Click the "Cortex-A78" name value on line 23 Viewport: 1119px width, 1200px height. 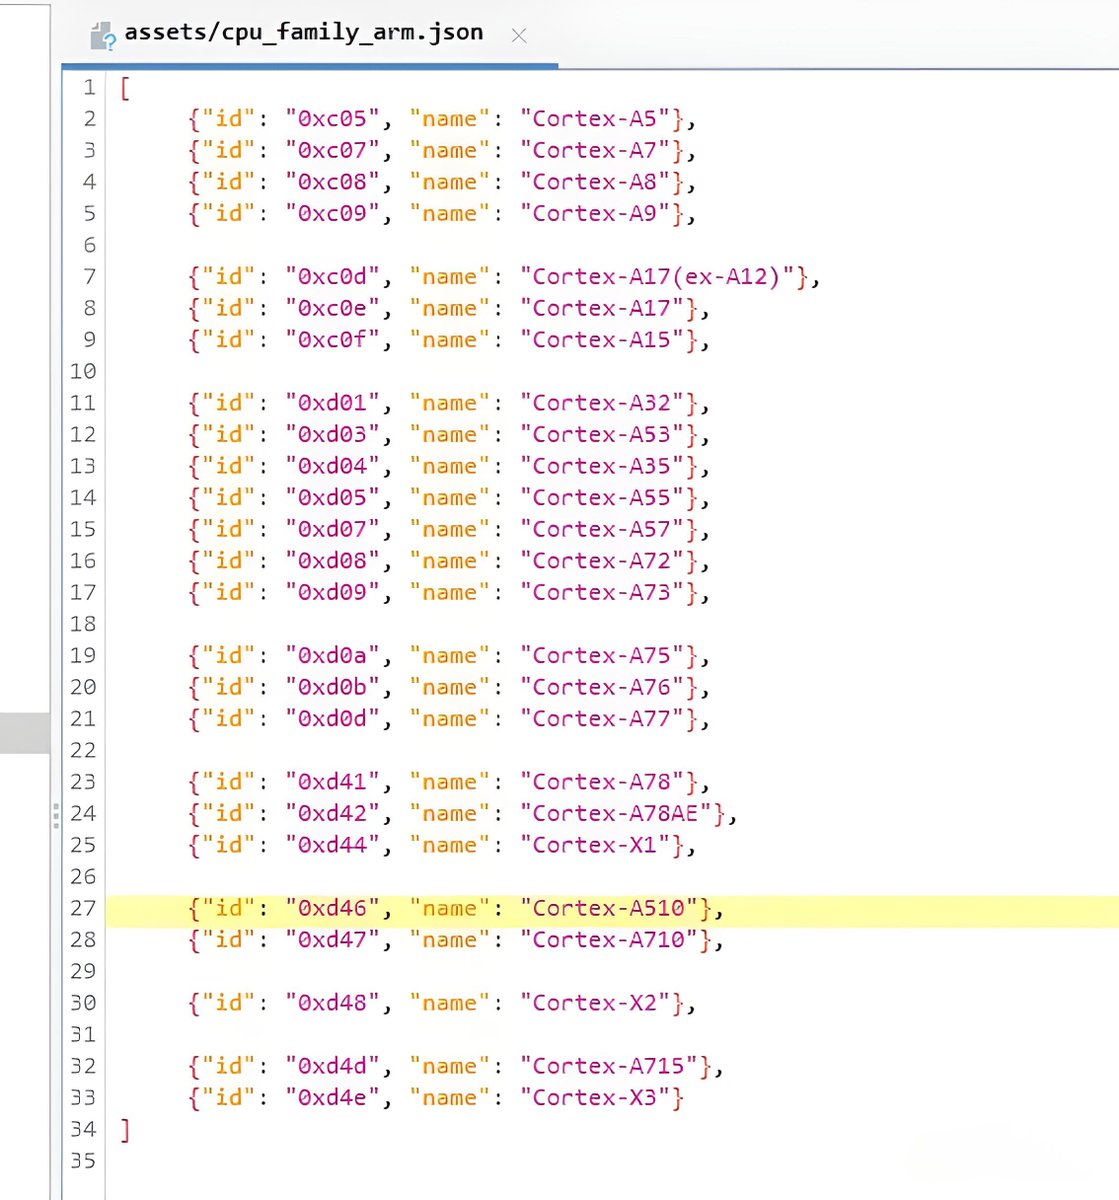602,782
